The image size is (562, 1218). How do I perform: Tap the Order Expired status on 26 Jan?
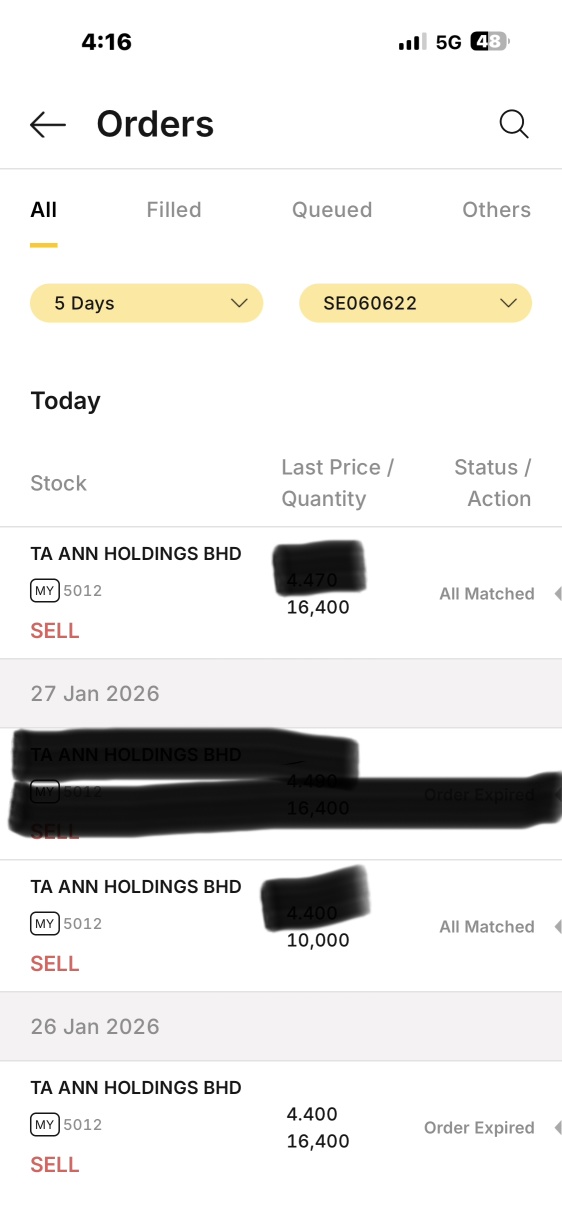point(479,1128)
